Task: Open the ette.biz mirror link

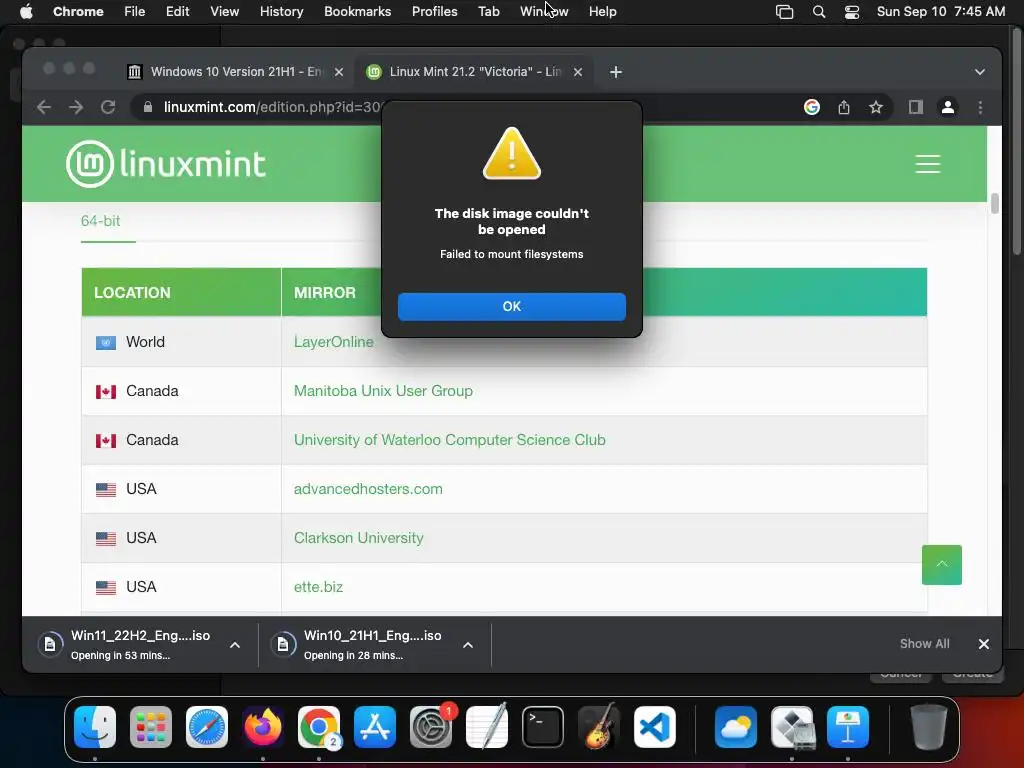Action: coord(318,586)
